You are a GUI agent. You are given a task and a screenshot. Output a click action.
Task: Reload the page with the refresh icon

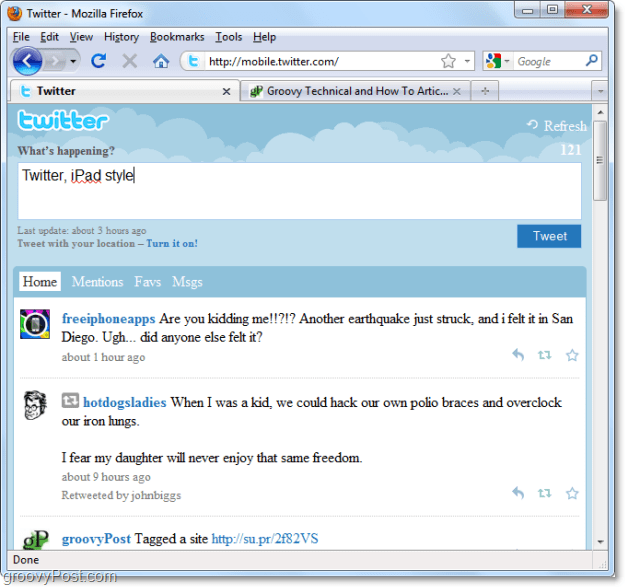pyautogui.click(x=98, y=61)
